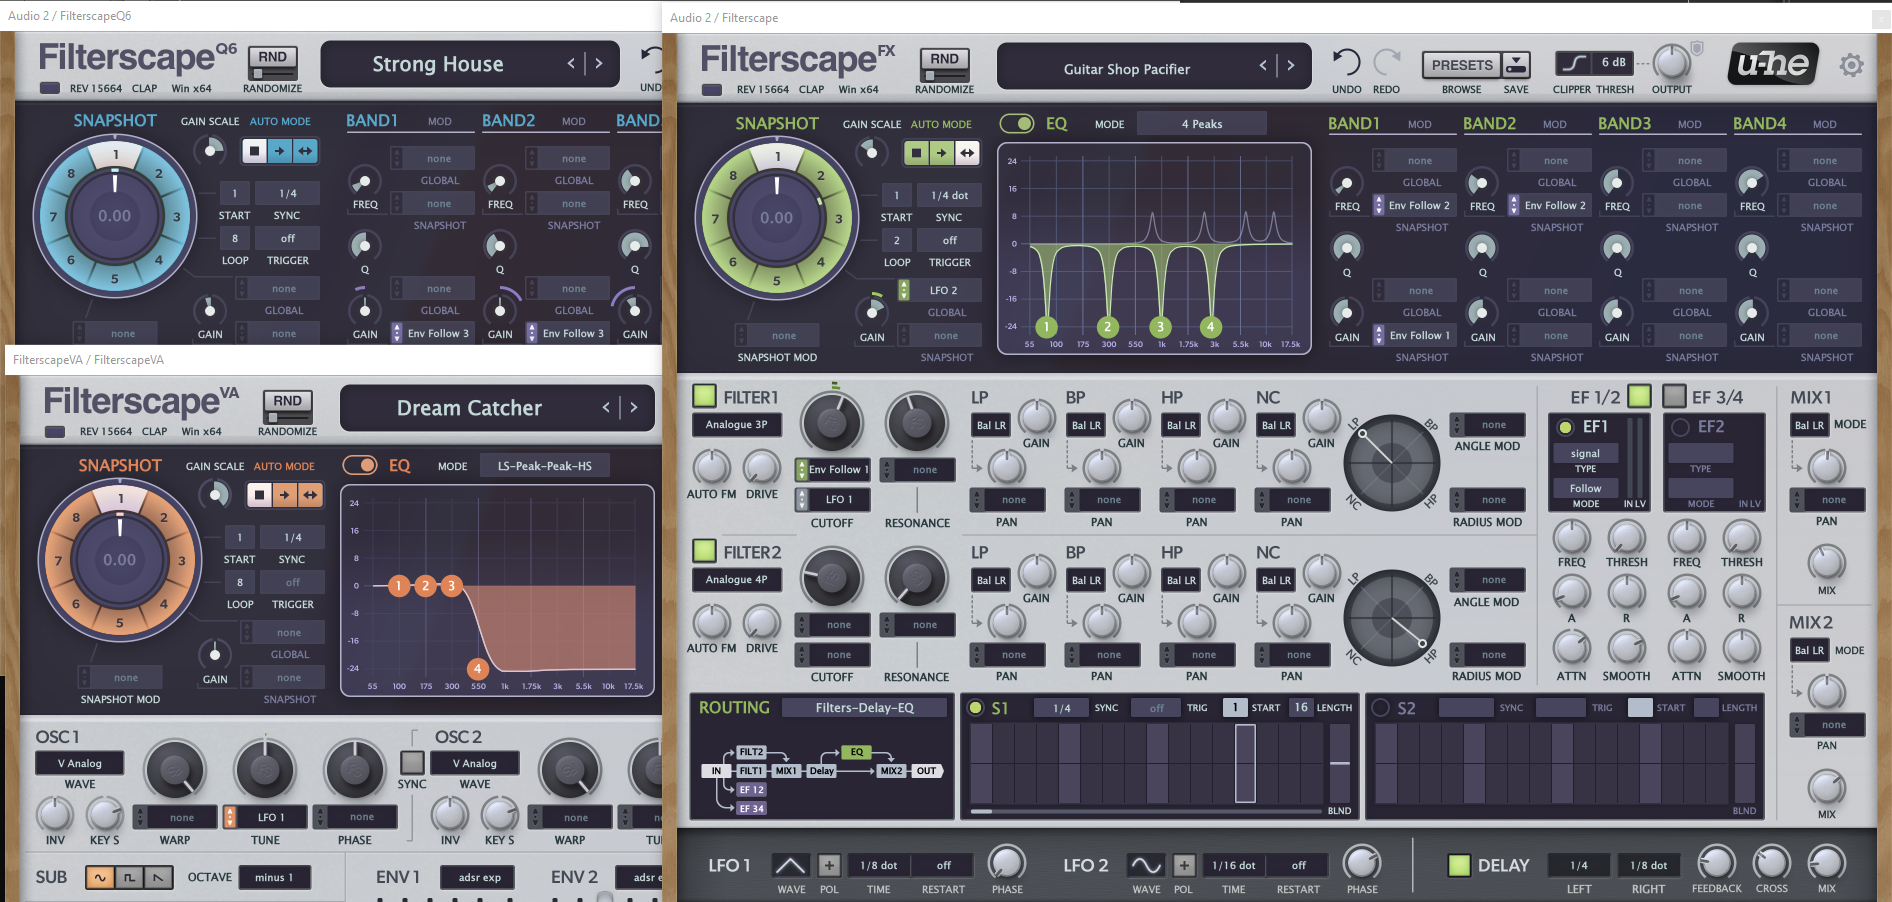The image size is (1892, 902).
Task: Toggle OSC SYNC box in Filterscape VA
Action: 412,762
